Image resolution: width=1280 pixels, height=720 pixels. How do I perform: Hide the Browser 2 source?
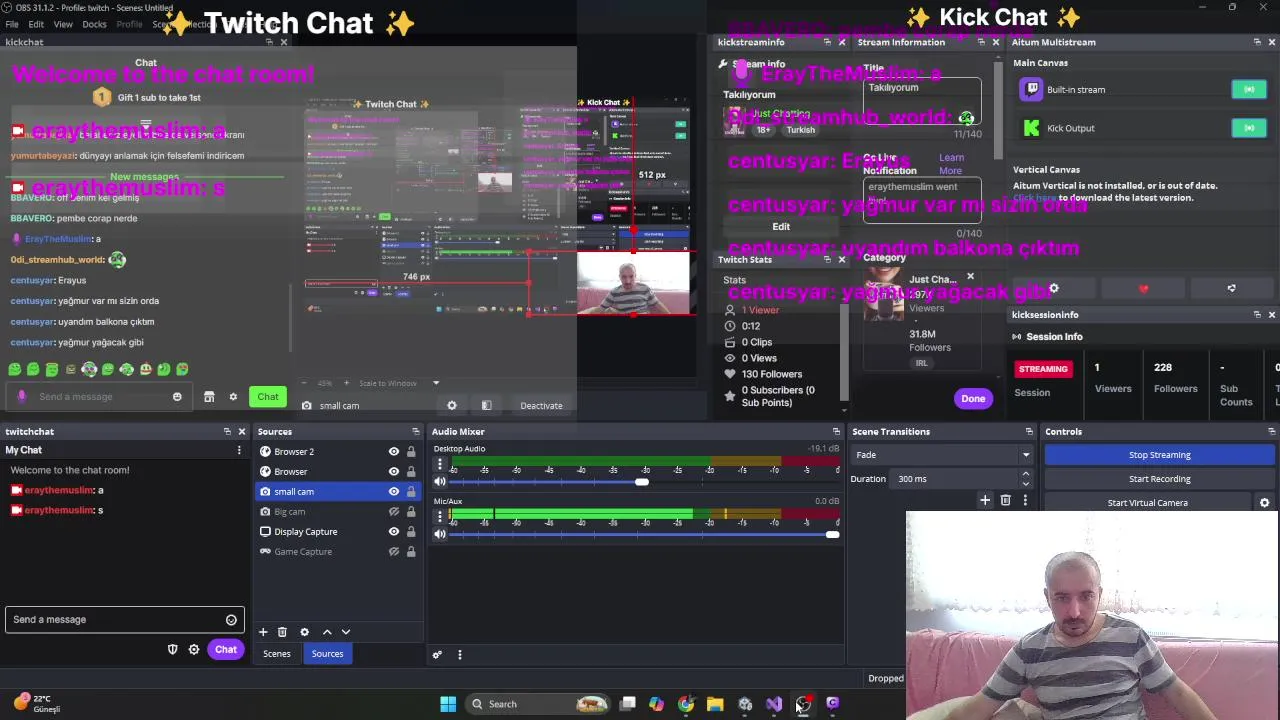point(394,452)
